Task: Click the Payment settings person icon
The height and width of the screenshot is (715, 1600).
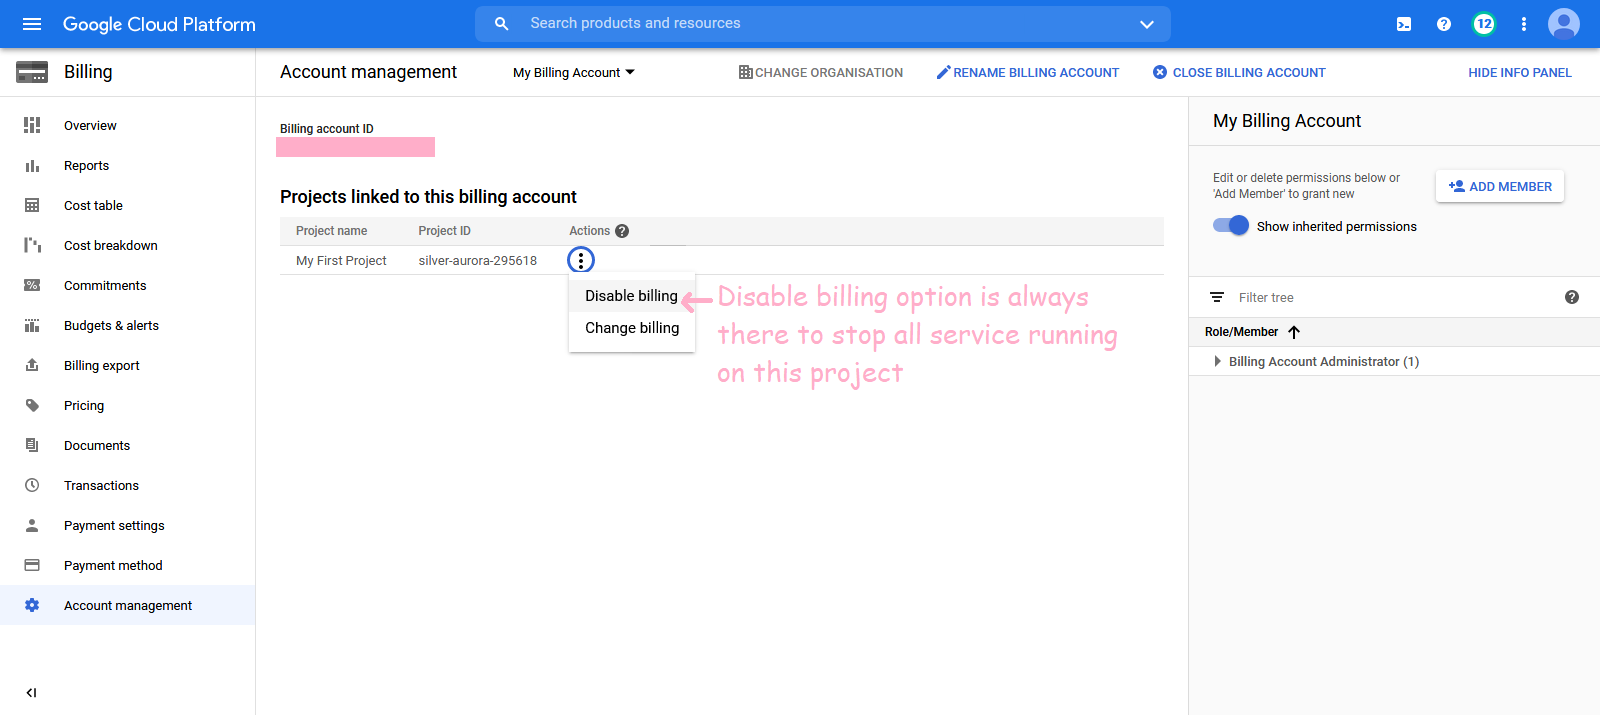Action: pyautogui.click(x=32, y=525)
